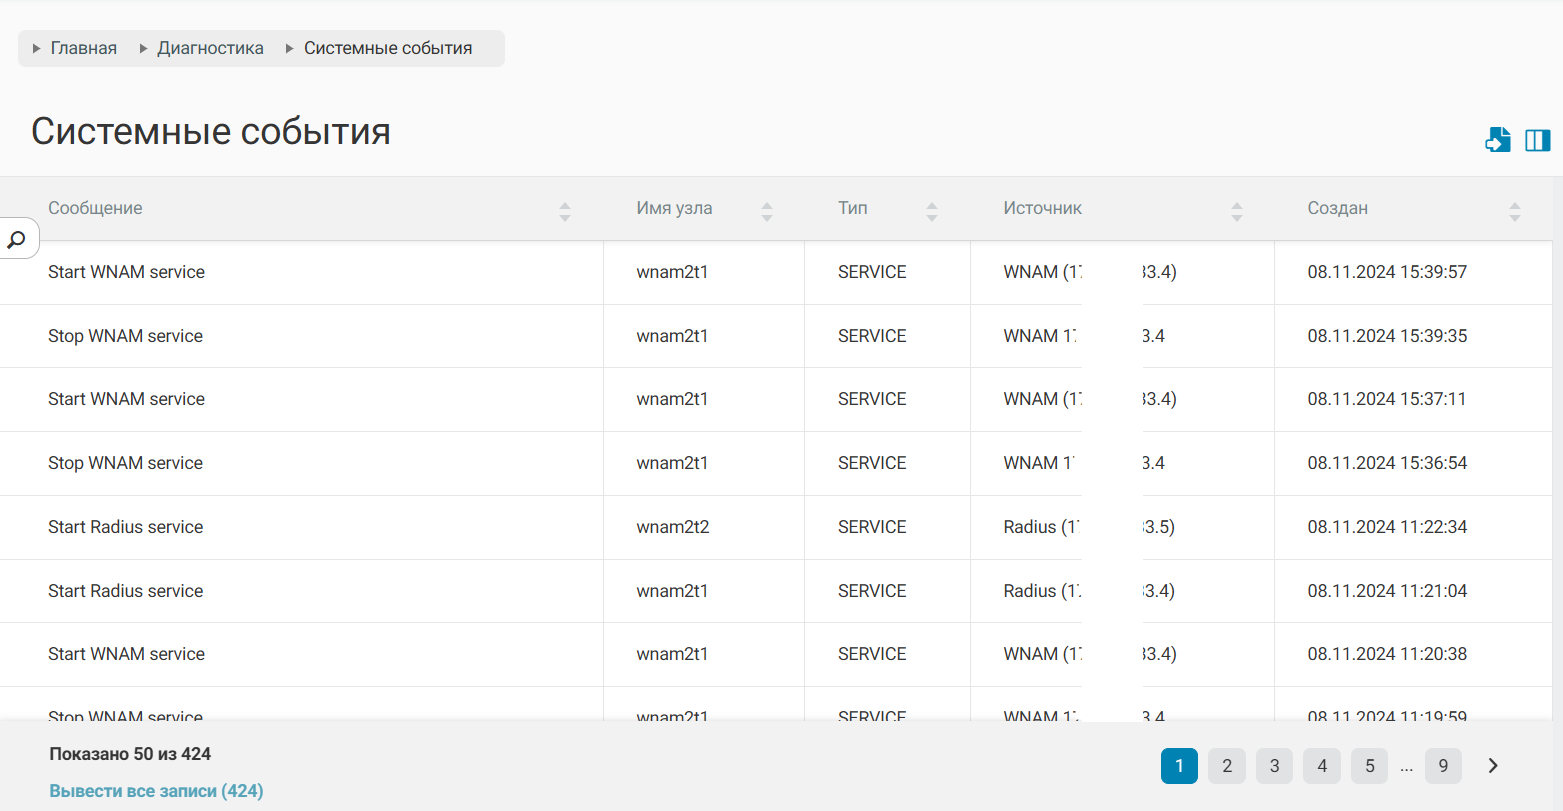Jump to last page 9
The height and width of the screenshot is (811, 1563).
pyautogui.click(x=1443, y=766)
